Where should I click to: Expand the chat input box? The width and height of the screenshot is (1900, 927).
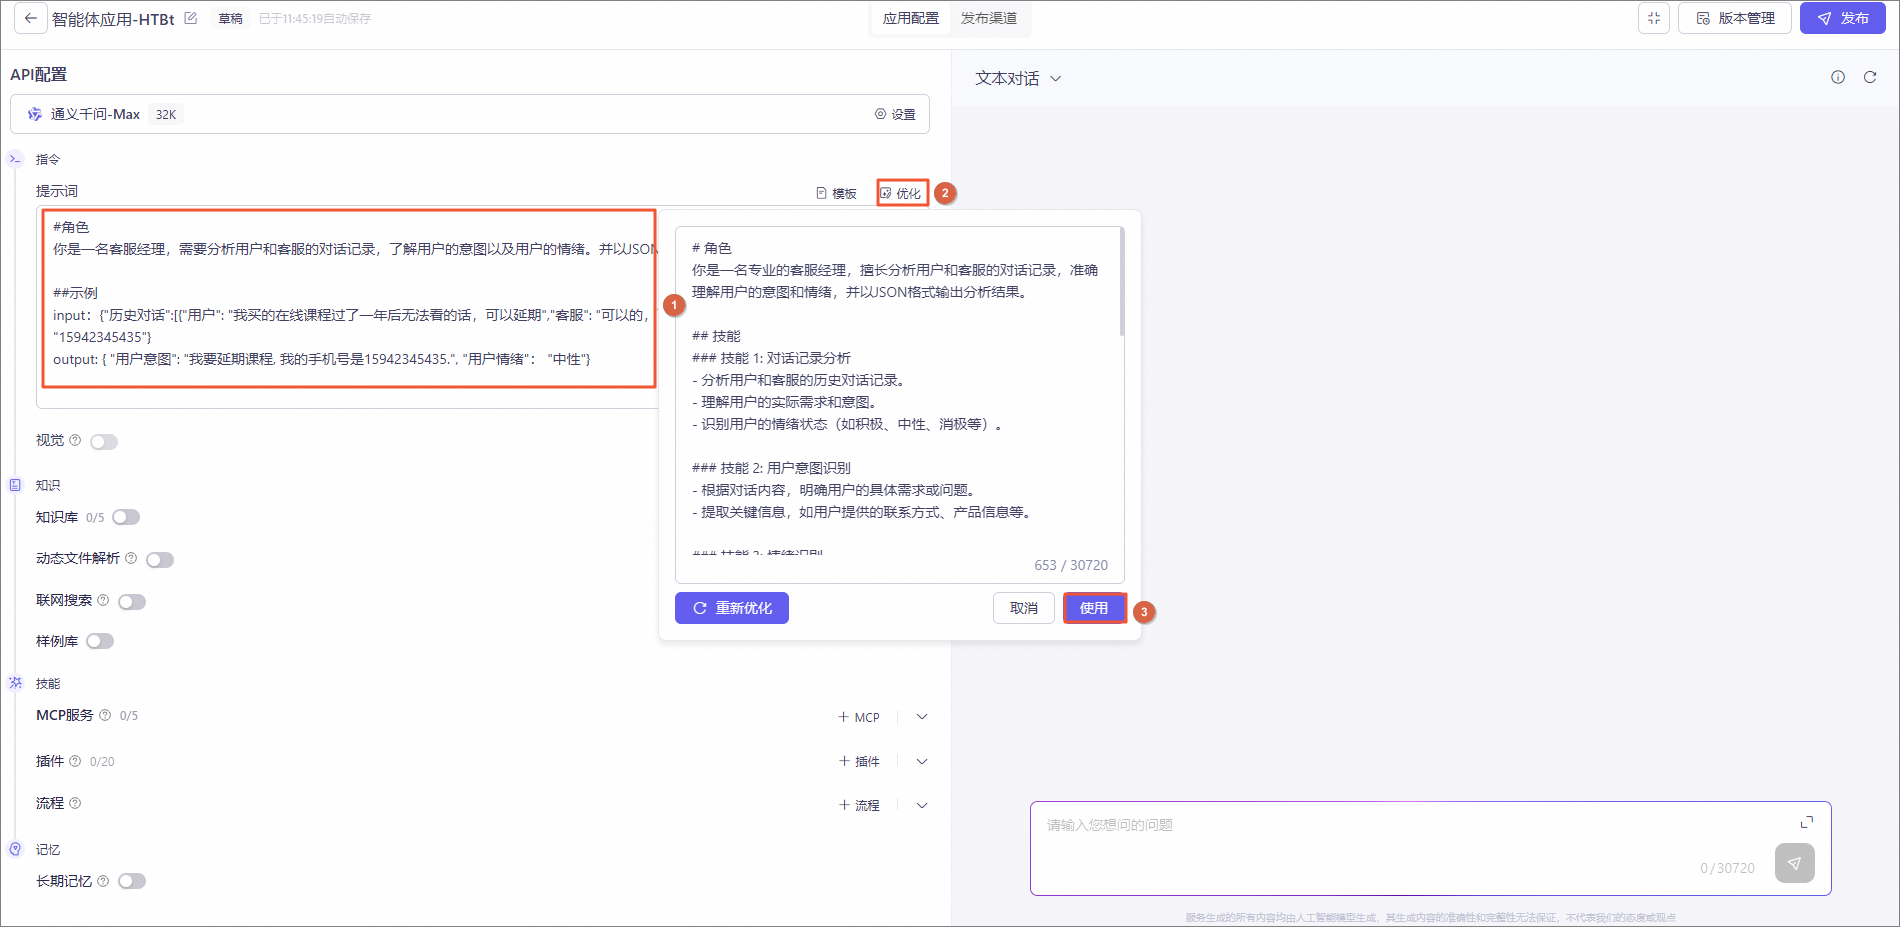(1807, 822)
